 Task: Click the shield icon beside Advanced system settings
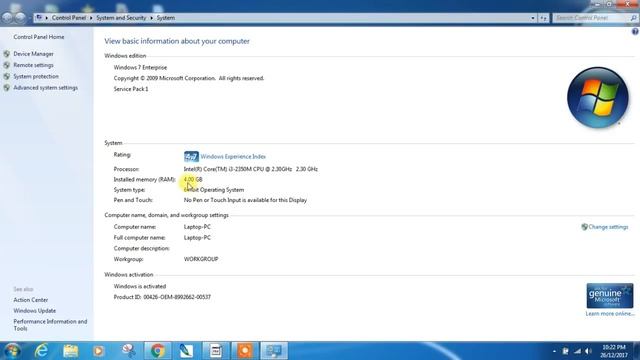[7, 88]
